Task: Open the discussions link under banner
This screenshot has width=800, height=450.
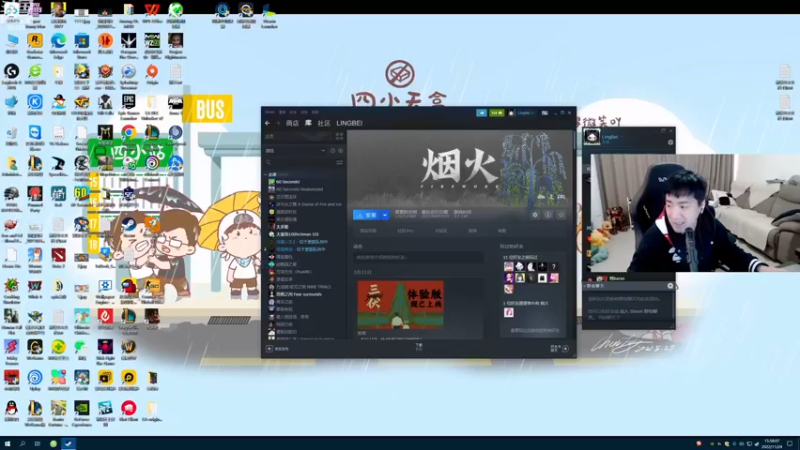Action: point(441,231)
